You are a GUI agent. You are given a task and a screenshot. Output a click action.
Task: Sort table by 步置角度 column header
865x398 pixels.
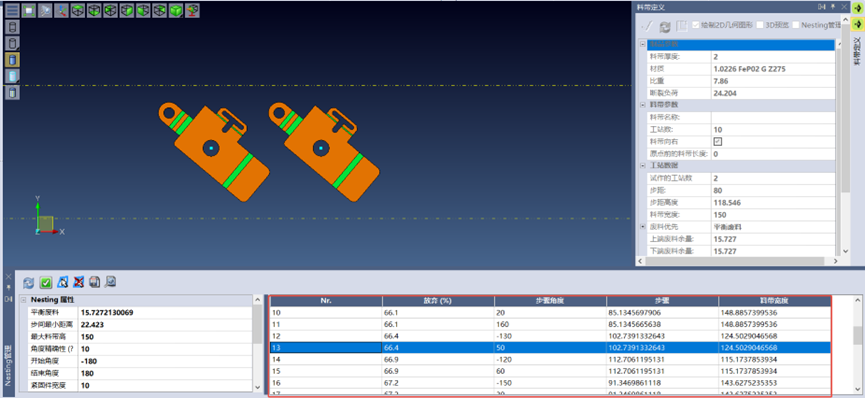(551, 301)
